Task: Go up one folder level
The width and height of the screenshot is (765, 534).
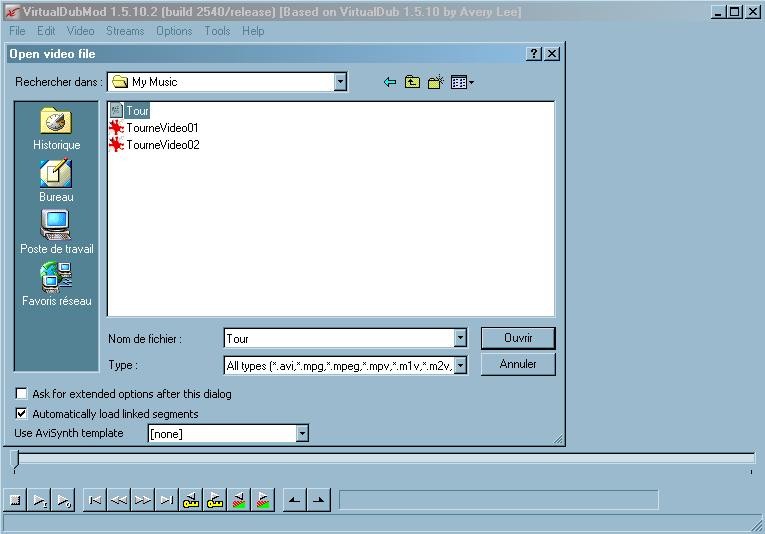Action: click(x=412, y=82)
